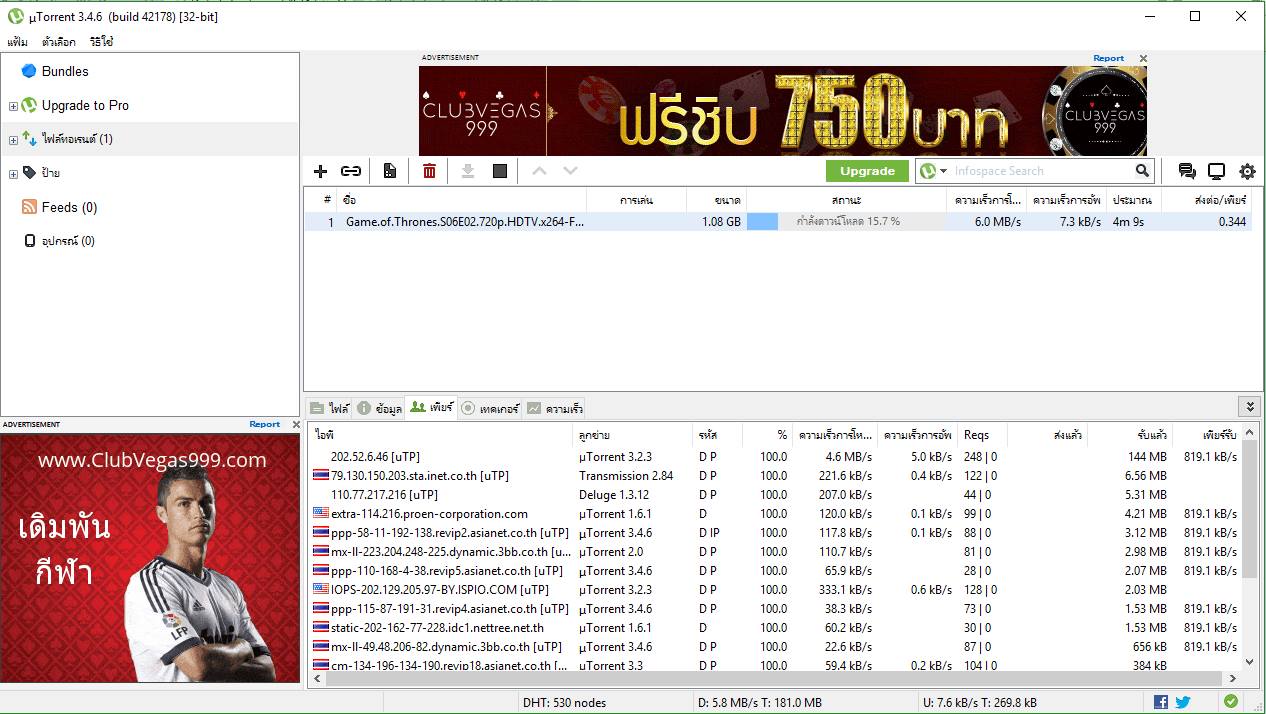Click the peers list scroll-left arrow
The height and width of the screenshot is (714, 1266).
pyautogui.click(x=317, y=679)
